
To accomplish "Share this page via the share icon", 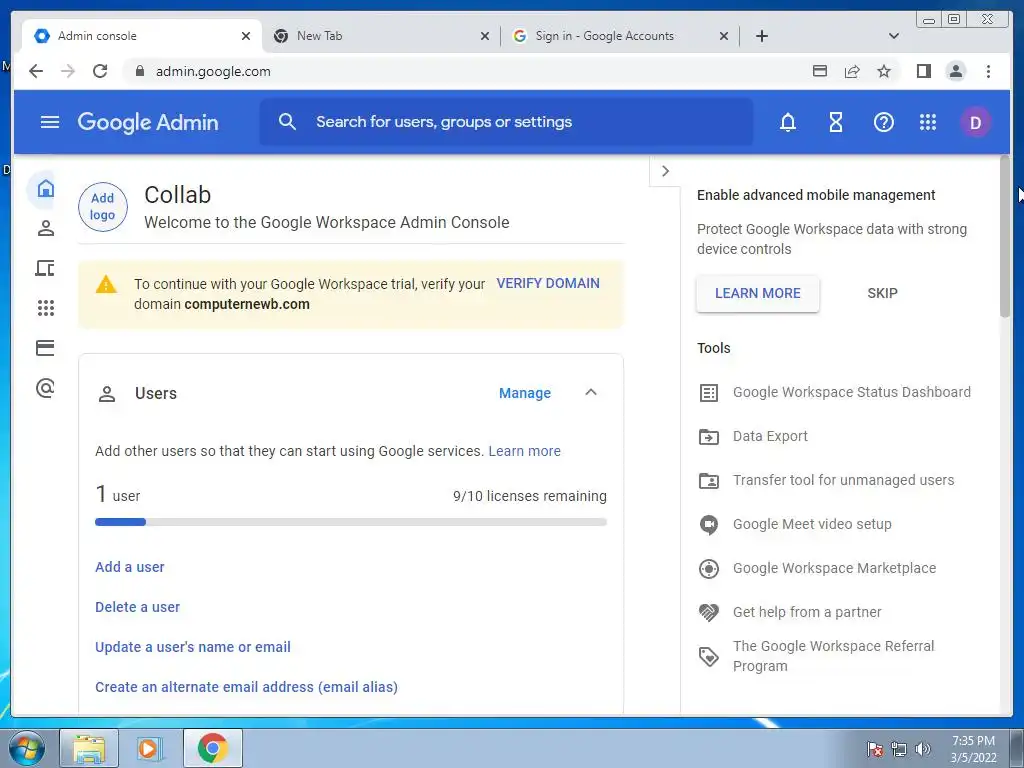I will [x=852, y=71].
